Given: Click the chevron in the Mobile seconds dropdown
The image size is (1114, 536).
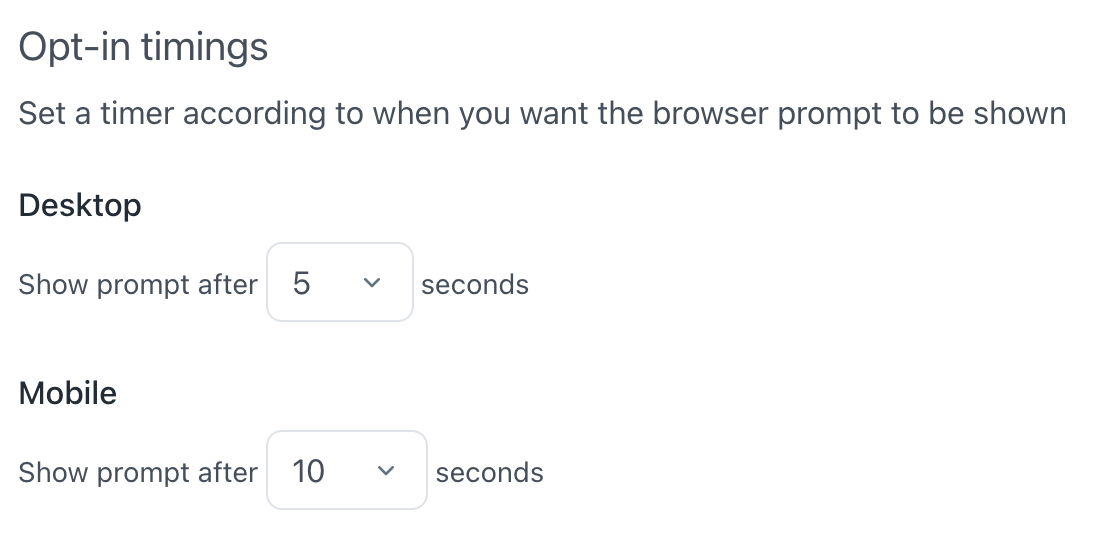Looking at the screenshot, I should coord(386,472).
